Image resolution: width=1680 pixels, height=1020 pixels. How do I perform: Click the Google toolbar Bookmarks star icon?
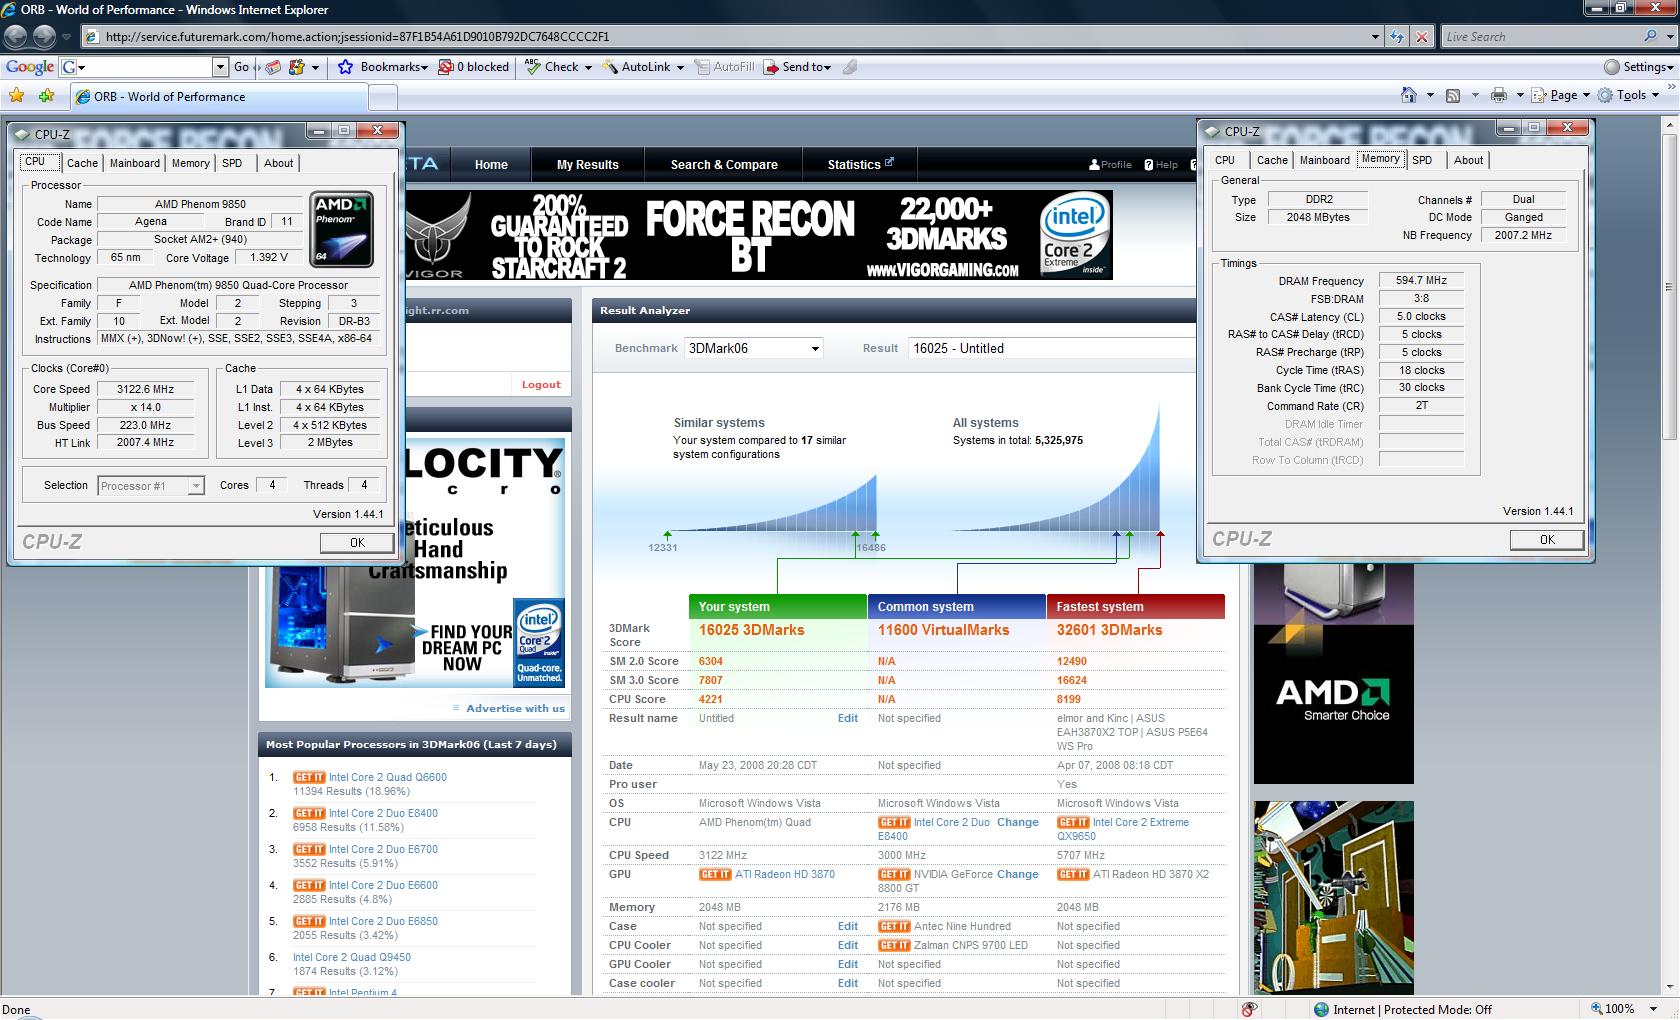[345, 67]
